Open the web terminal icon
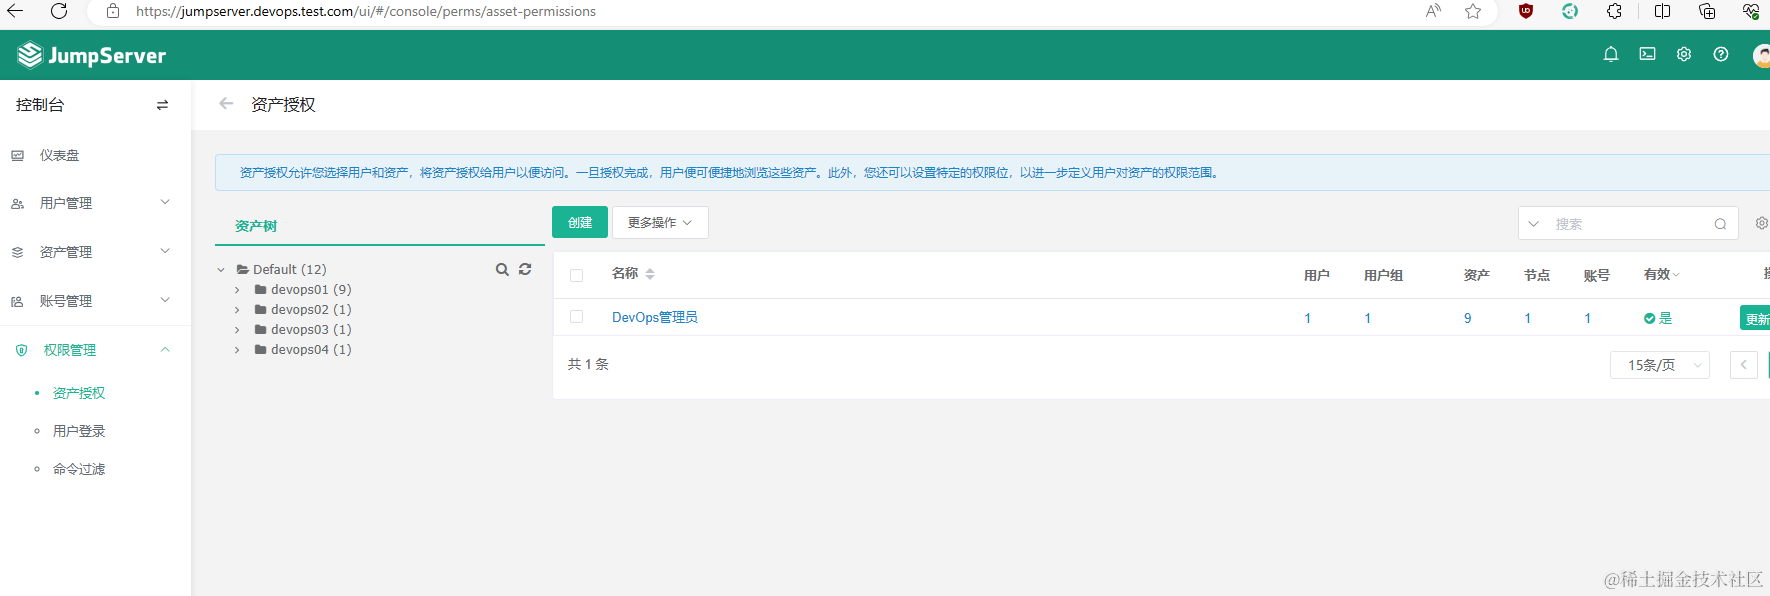Viewport: 1770px width, 596px height. [1647, 54]
